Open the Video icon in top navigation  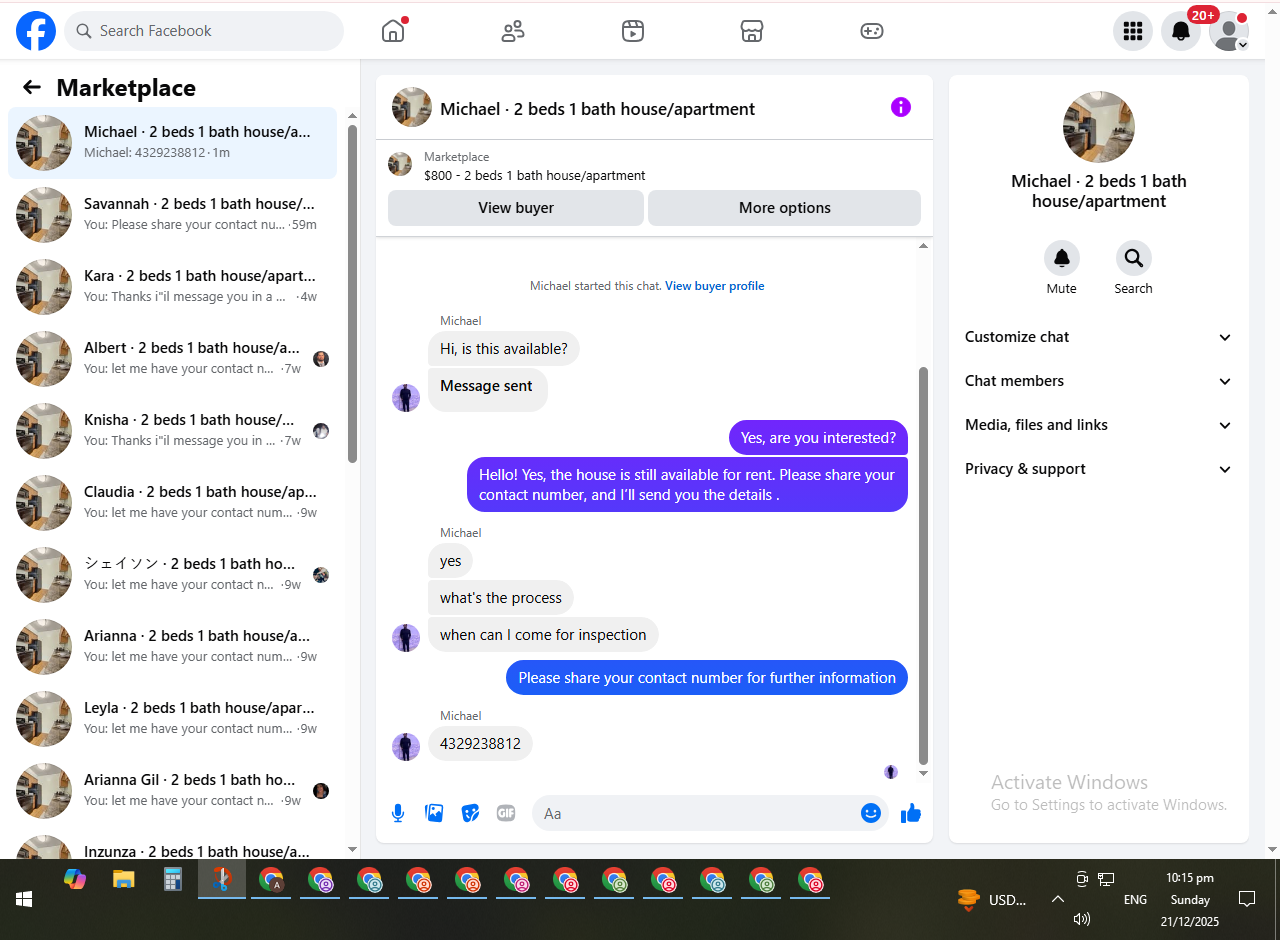point(632,31)
